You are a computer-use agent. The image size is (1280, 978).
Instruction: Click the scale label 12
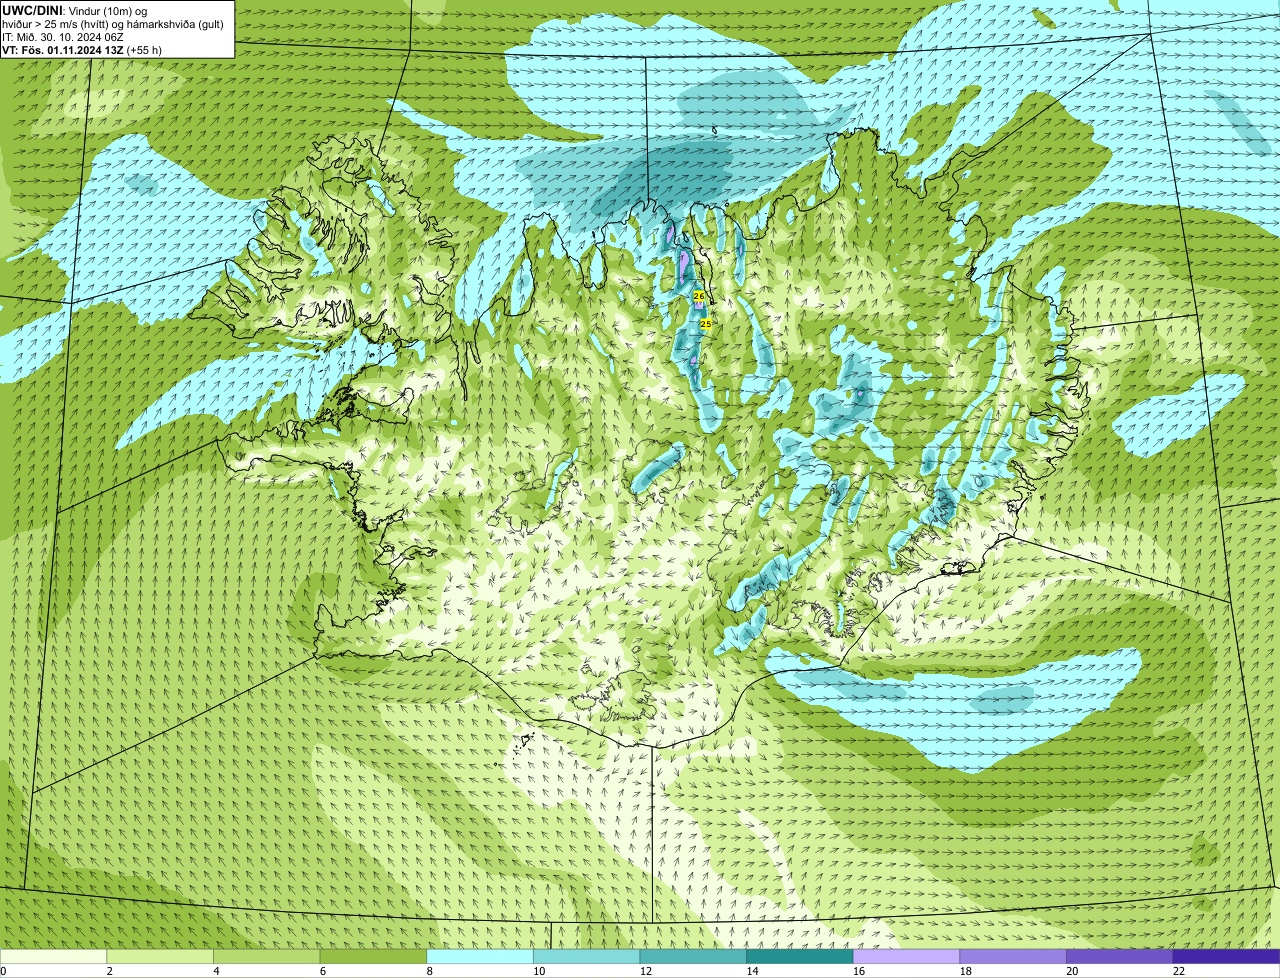(646, 971)
